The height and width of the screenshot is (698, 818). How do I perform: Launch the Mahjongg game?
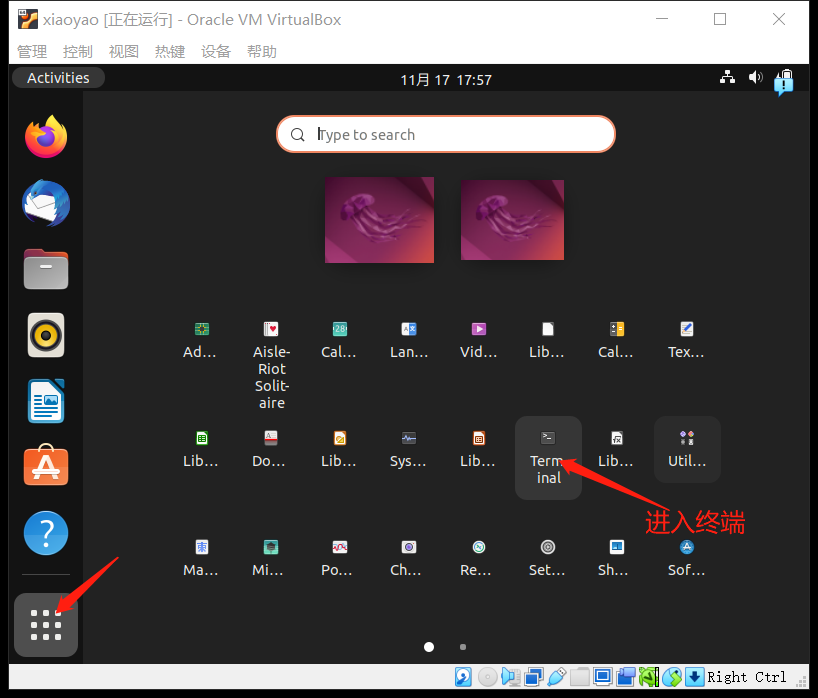tap(201, 558)
